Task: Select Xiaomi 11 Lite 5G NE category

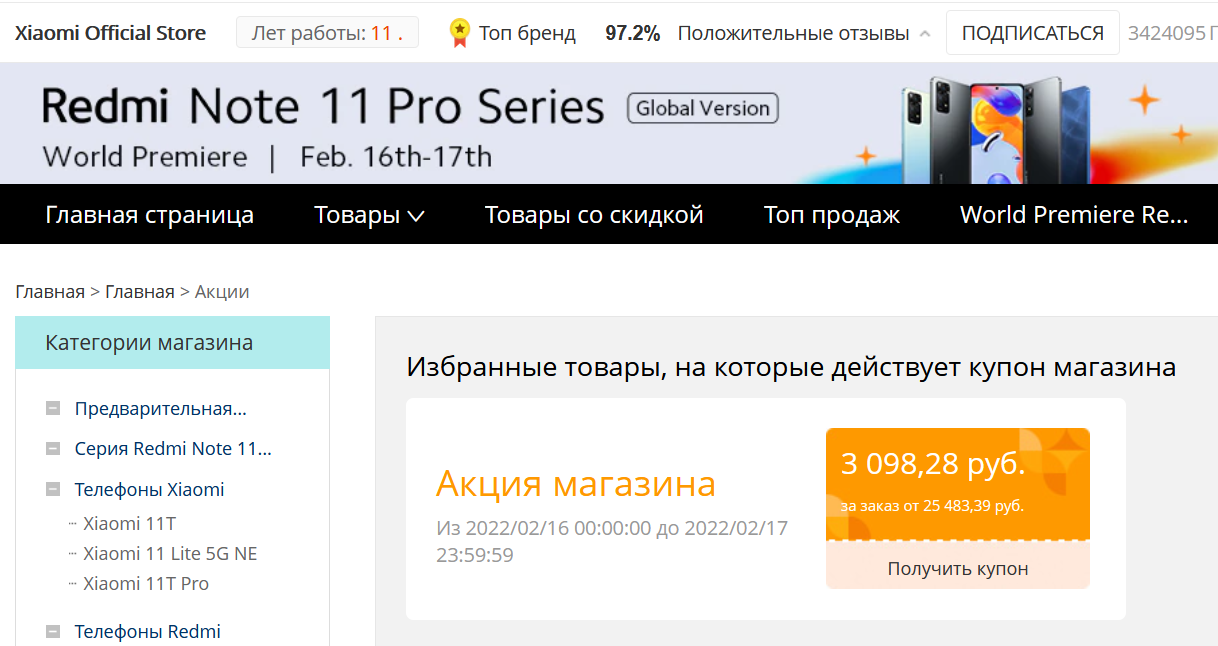Action: point(170,553)
